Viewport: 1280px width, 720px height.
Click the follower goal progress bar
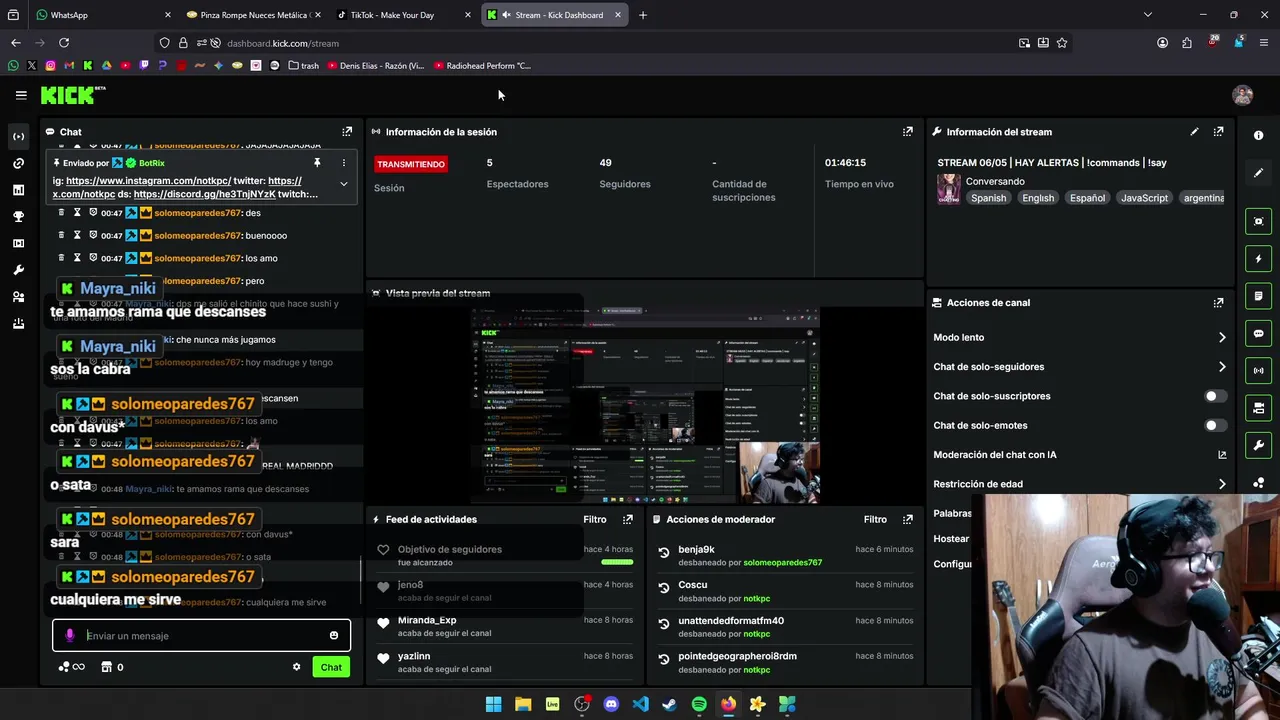click(617, 562)
